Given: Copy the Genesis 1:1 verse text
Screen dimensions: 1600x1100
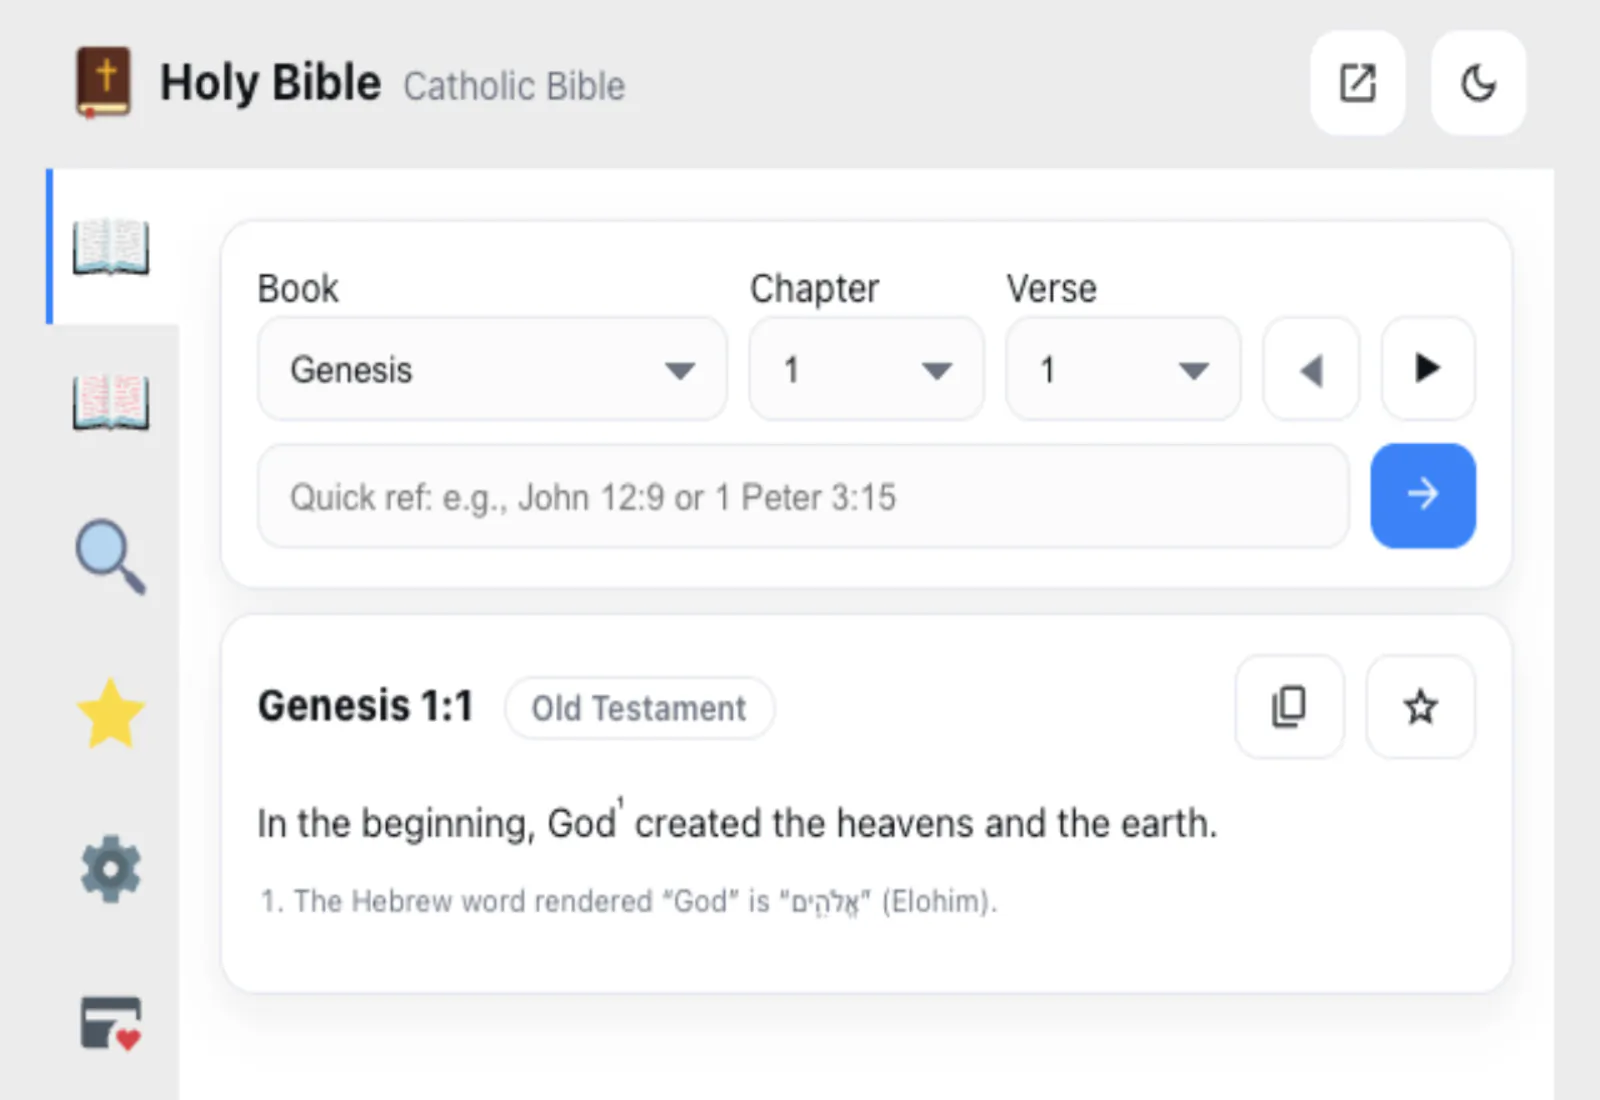Looking at the screenshot, I should click(1289, 707).
